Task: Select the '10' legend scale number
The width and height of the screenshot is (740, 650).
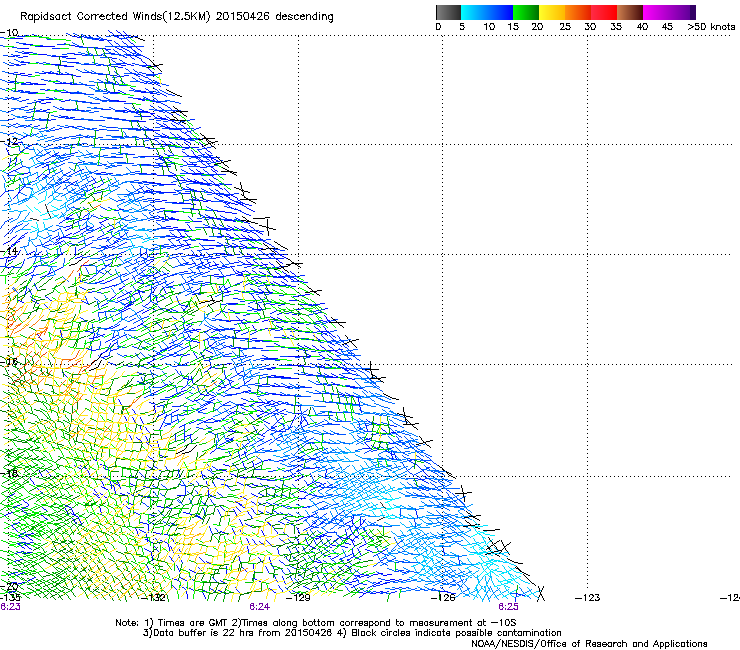Action: coord(489,27)
